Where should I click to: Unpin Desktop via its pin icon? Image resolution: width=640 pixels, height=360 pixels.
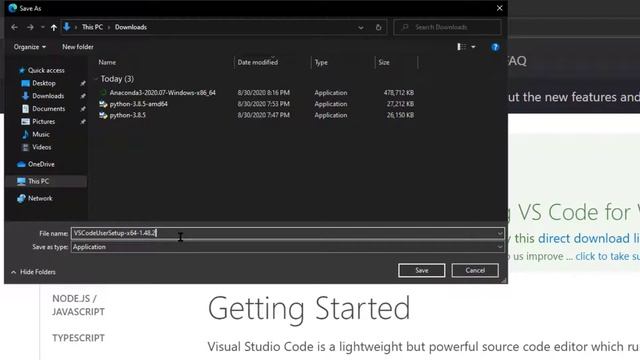coord(83,83)
